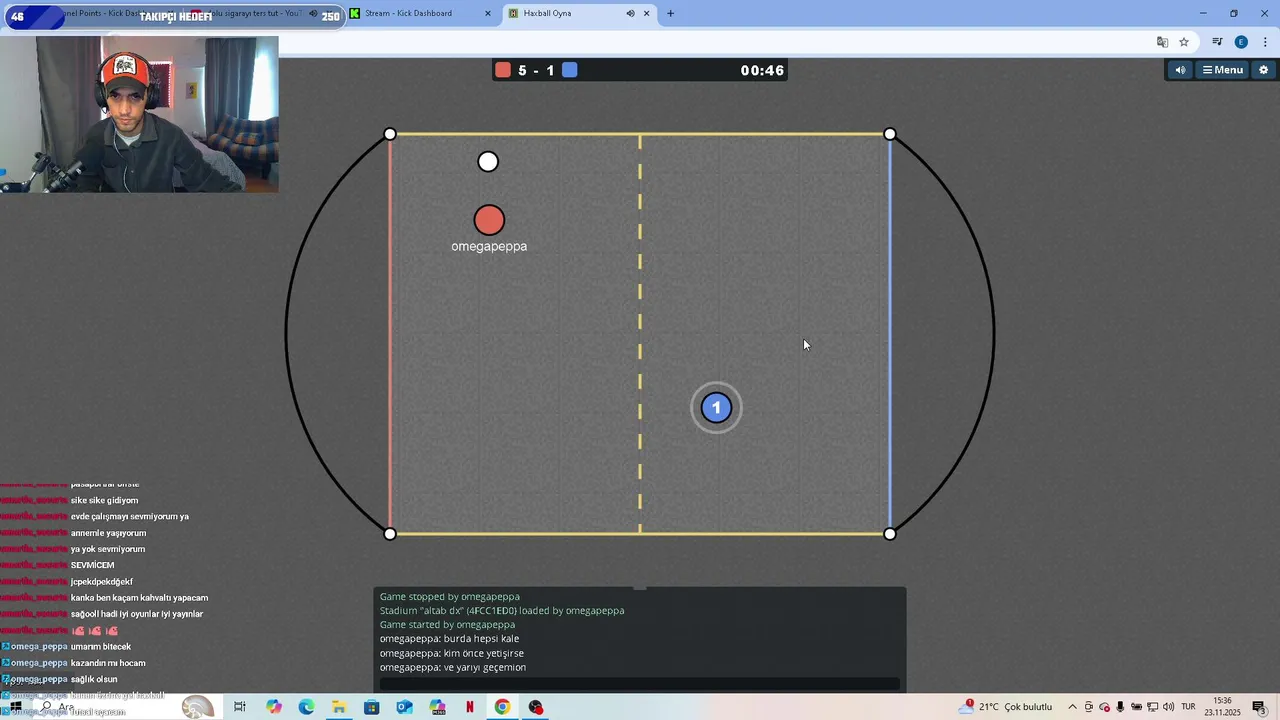The height and width of the screenshot is (720, 1280).
Task: Click the red omegapeppa player disc
Action: (x=489, y=220)
